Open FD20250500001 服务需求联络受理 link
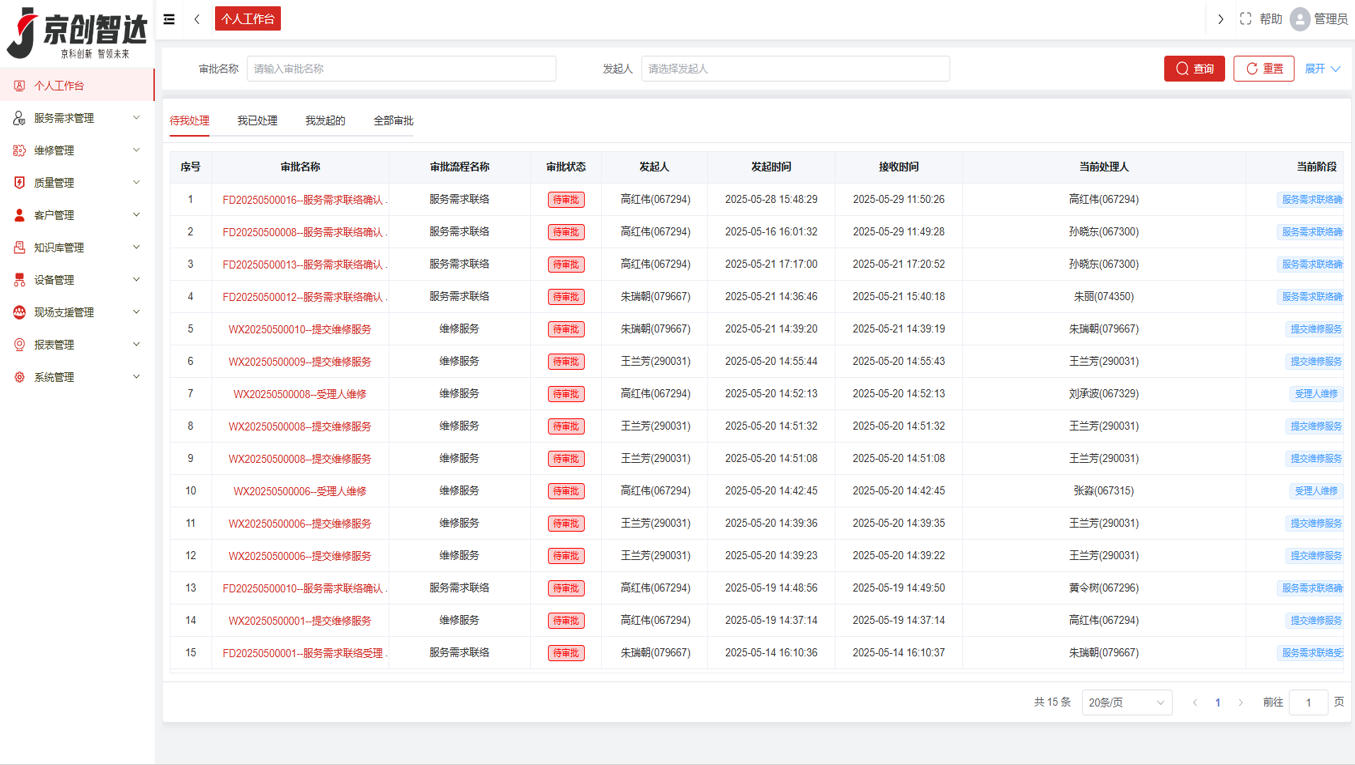 click(x=304, y=653)
